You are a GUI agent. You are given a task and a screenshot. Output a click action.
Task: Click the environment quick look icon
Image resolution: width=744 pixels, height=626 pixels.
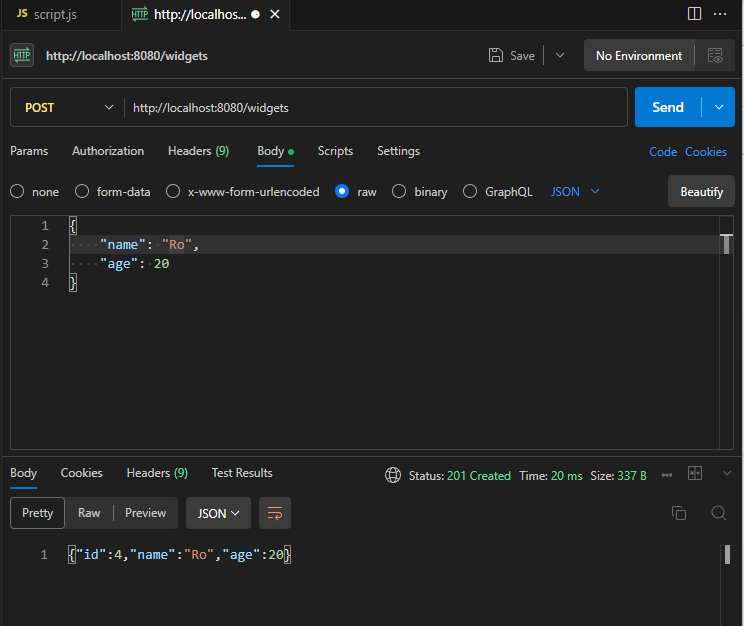(714, 56)
